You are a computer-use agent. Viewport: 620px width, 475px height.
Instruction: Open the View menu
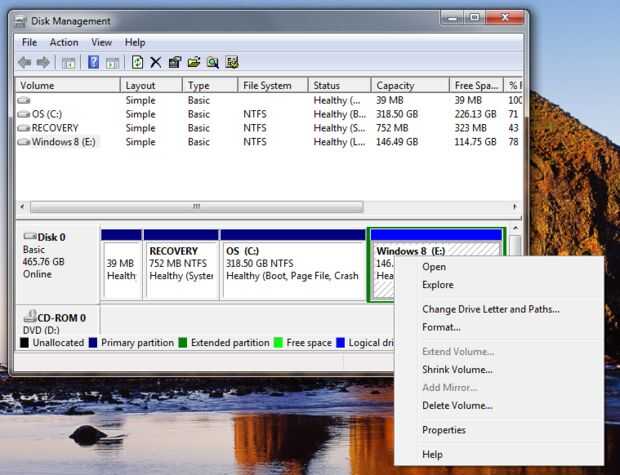pos(102,43)
